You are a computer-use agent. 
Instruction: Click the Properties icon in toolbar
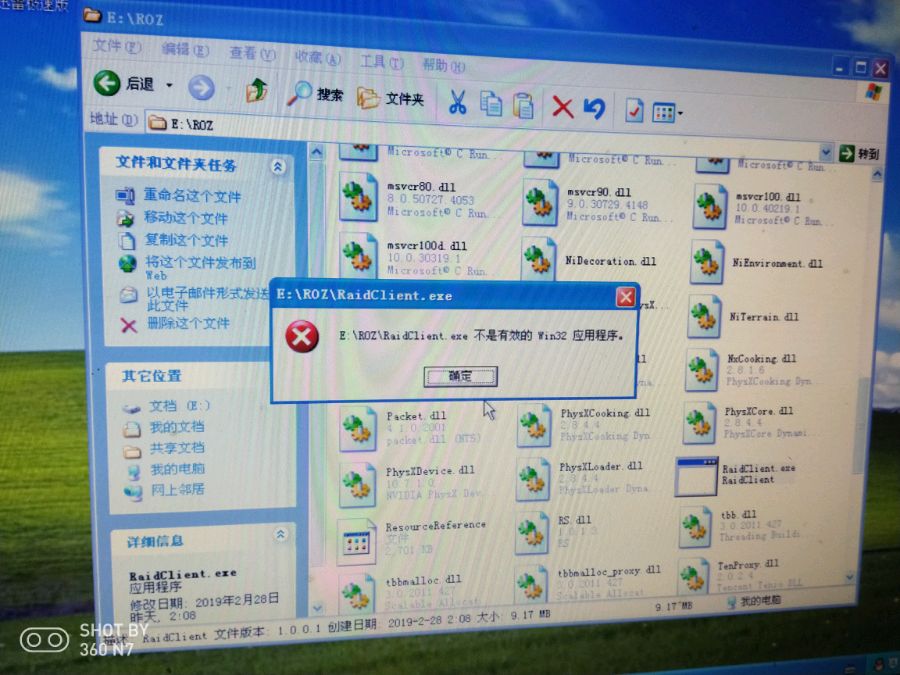pyautogui.click(x=634, y=110)
